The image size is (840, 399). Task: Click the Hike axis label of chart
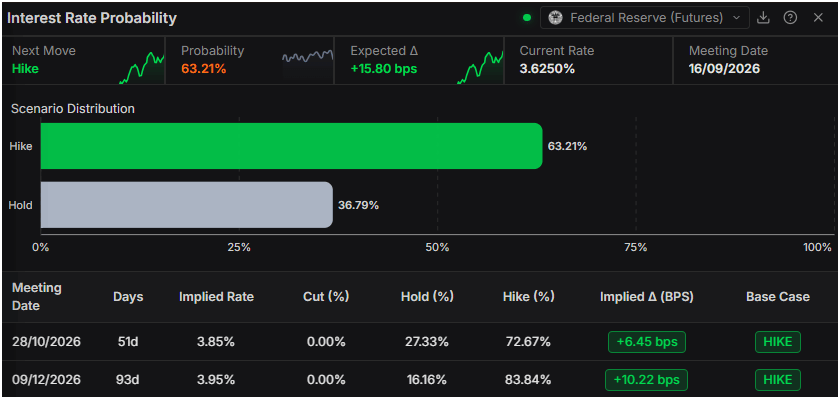[21, 146]
